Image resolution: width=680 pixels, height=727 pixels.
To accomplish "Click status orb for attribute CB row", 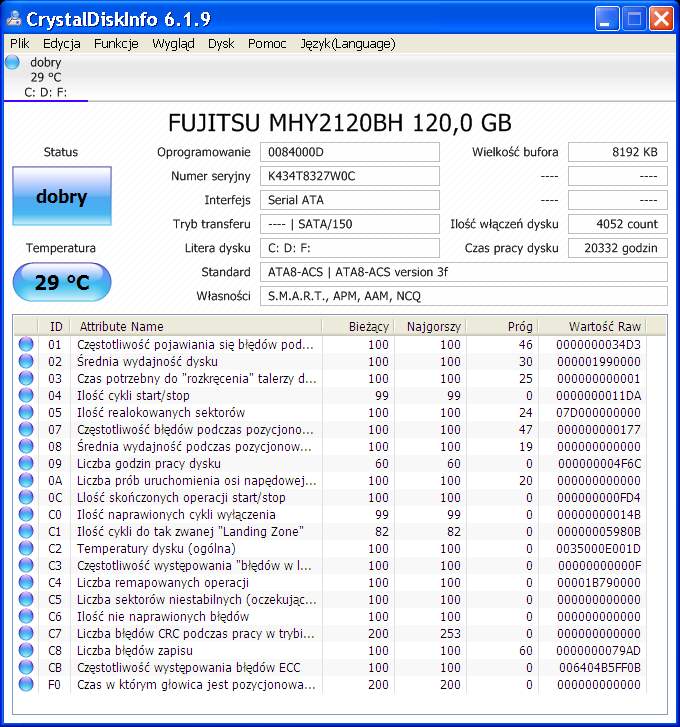I will 26,667.
